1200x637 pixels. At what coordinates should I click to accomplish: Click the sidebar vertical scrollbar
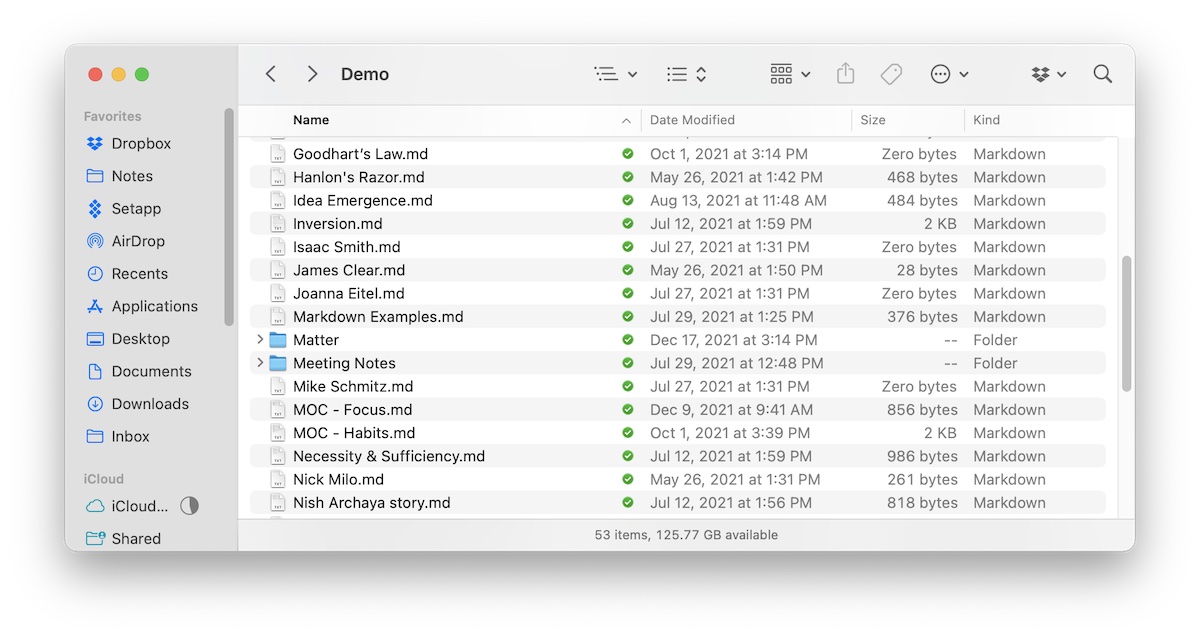pos(229,217)
